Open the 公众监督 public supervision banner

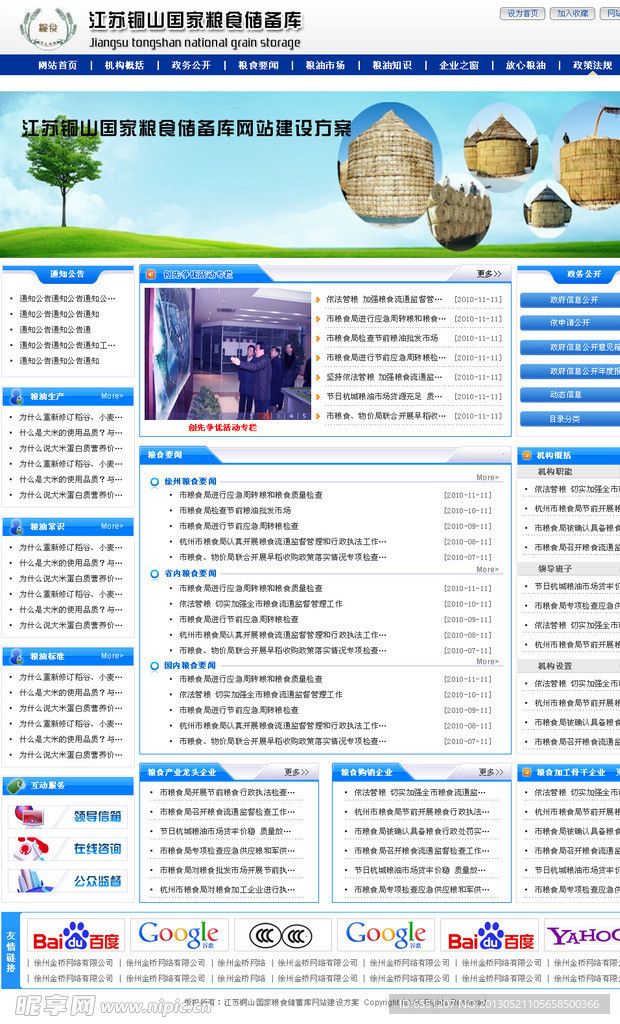tap(68, 881)
